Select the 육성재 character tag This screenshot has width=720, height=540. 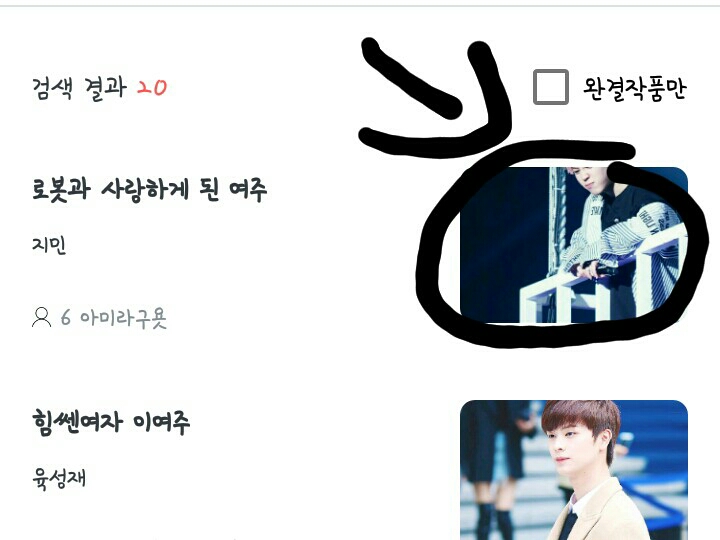[x=59, y=478]
